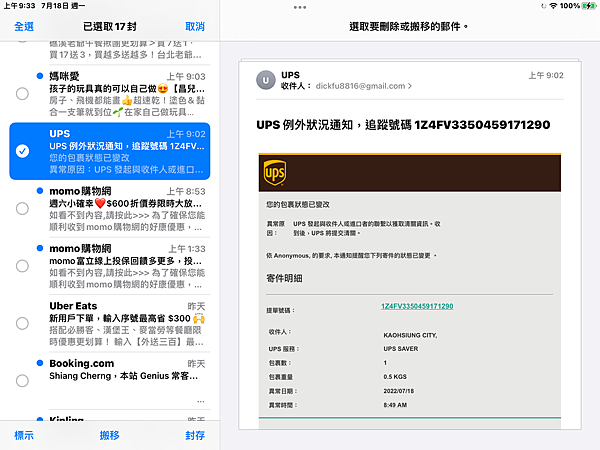Screen dimensions: 600x450
Task: Click the 寄件明細 section heading
Action: 284,278
